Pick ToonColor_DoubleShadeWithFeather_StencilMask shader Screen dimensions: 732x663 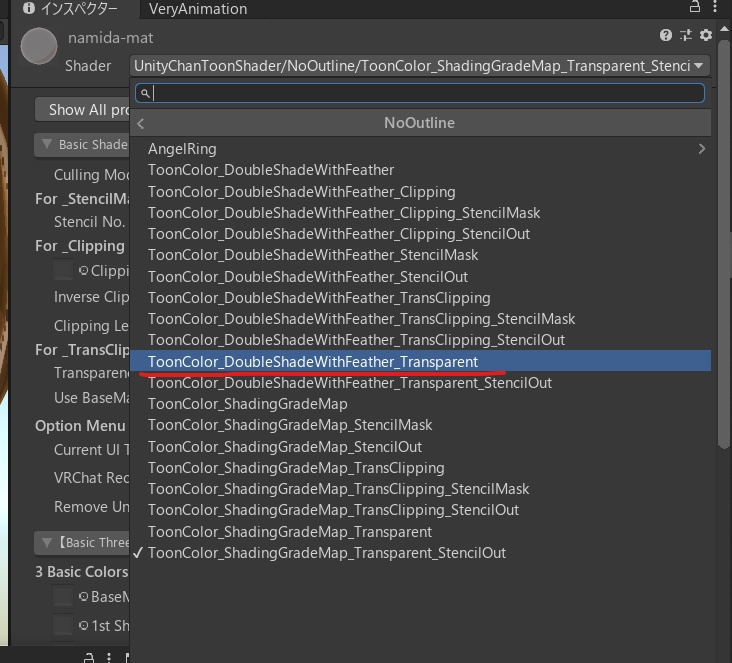click(x=420, y=255)
